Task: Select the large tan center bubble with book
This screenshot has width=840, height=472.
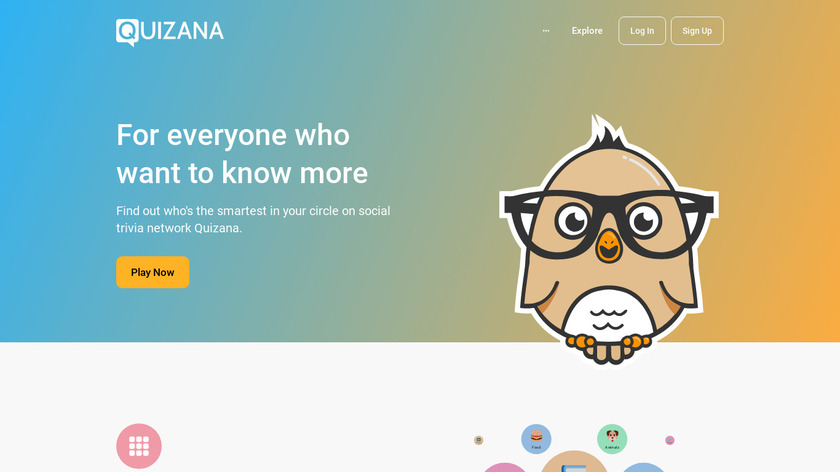Action: (574, 462)
